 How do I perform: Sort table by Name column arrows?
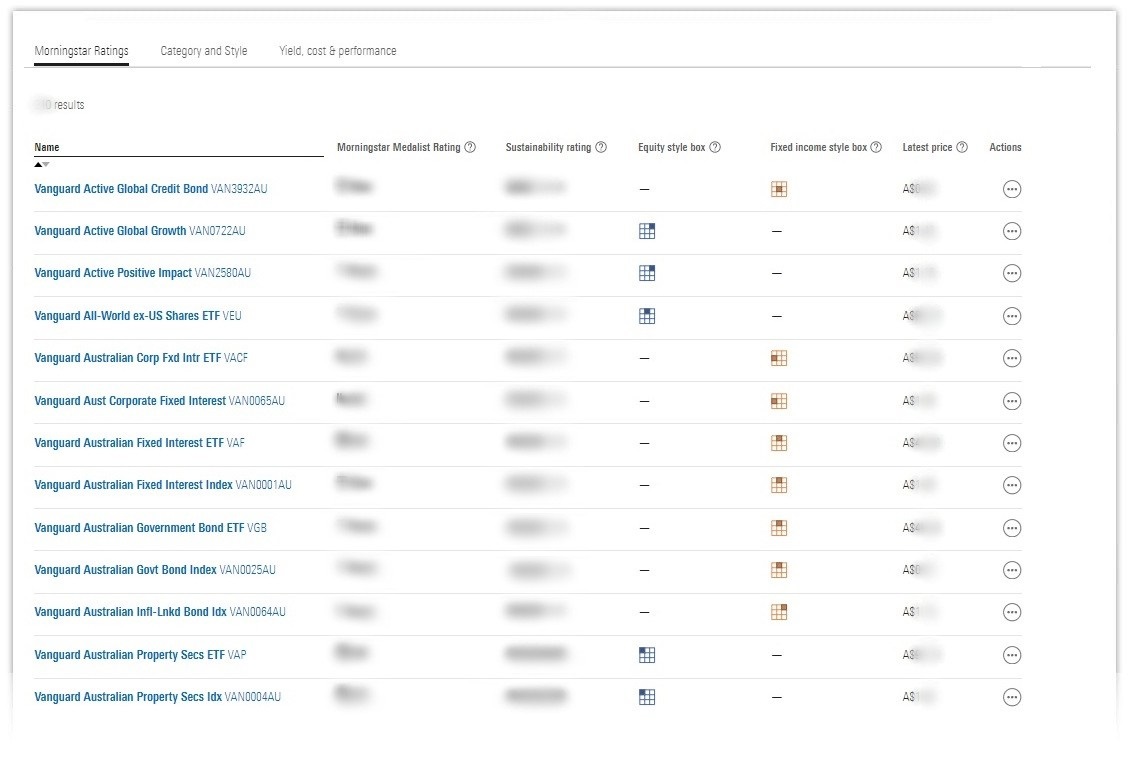point(41,164)
